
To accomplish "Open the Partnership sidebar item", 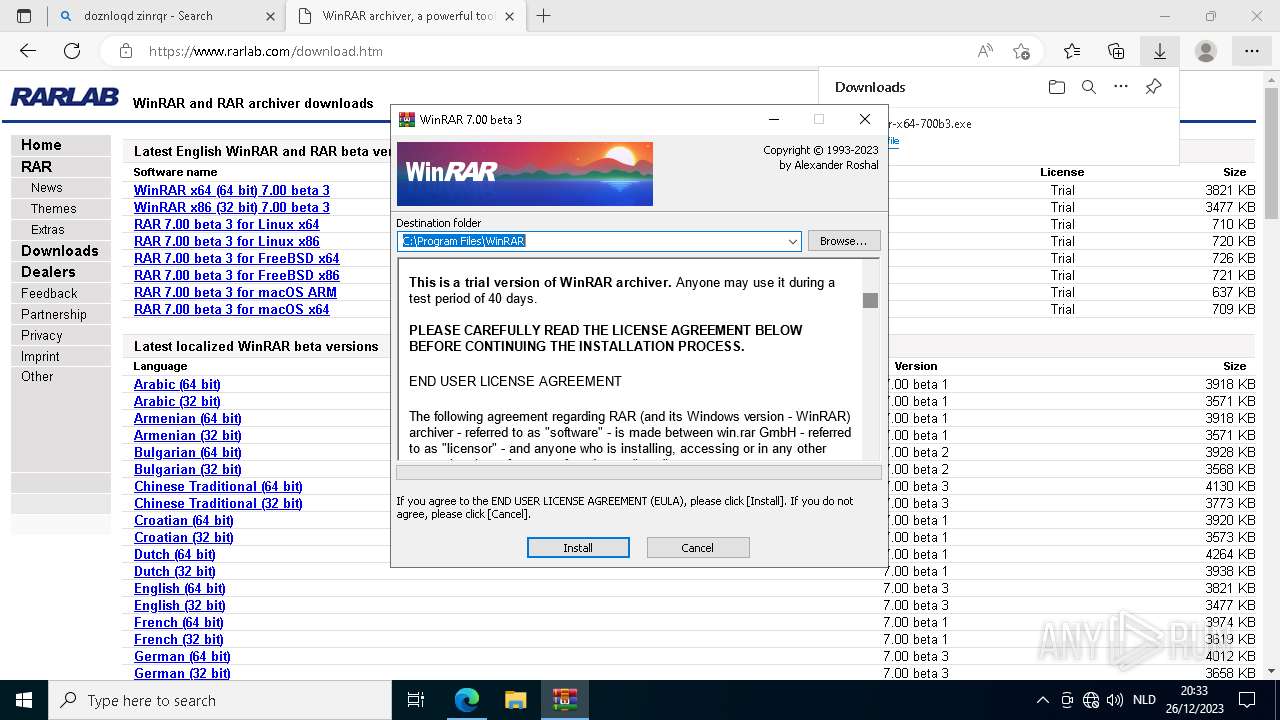I will coord(54,314).
